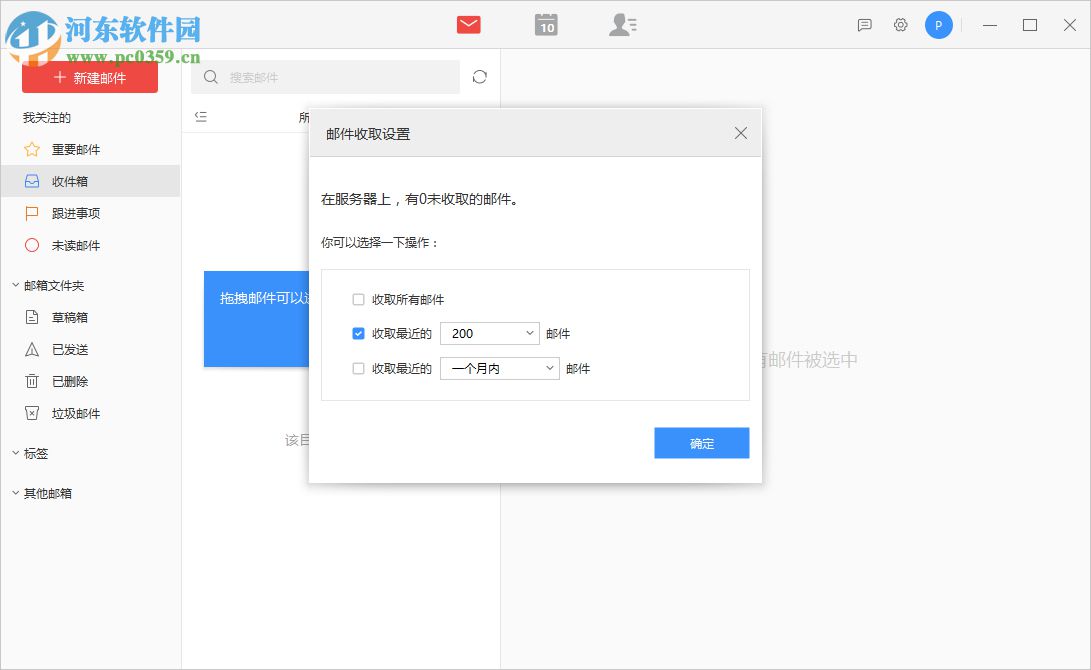Open the Calendar icon showing the date 10

(x=545, y=24)
